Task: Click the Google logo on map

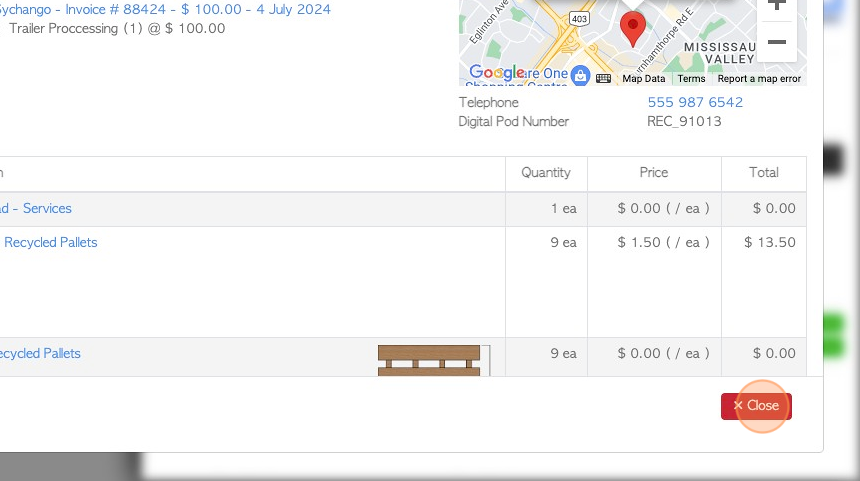Action: pyautogui.click(x=496, y=73)
